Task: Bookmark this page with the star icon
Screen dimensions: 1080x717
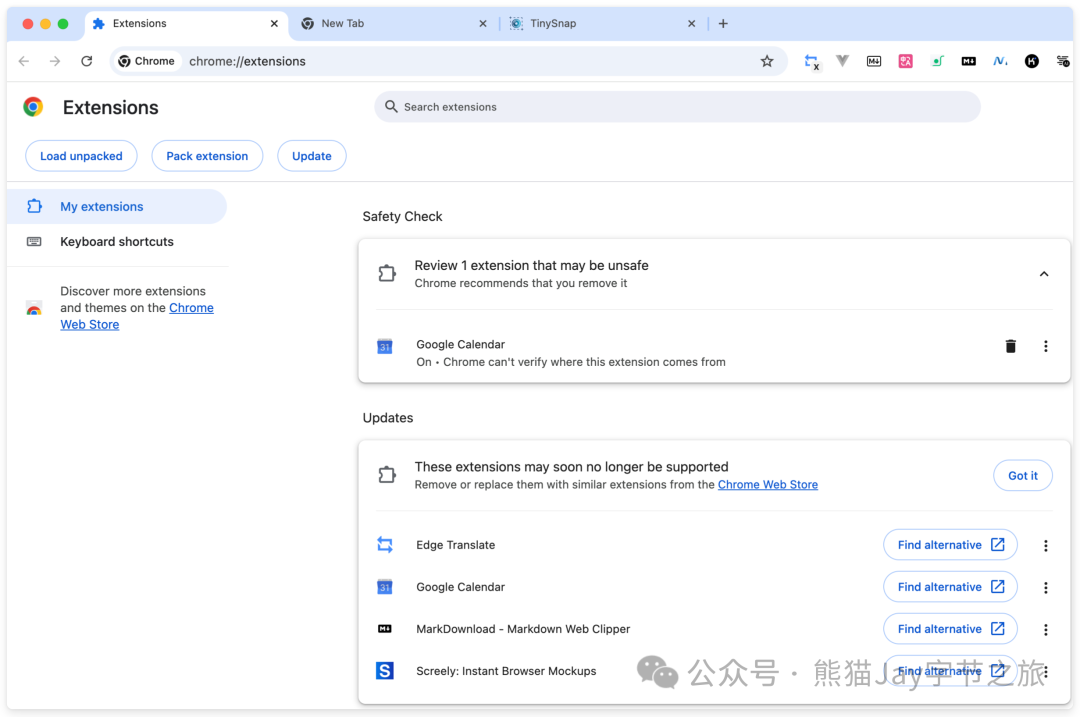Action: click(x=767, y=61)
